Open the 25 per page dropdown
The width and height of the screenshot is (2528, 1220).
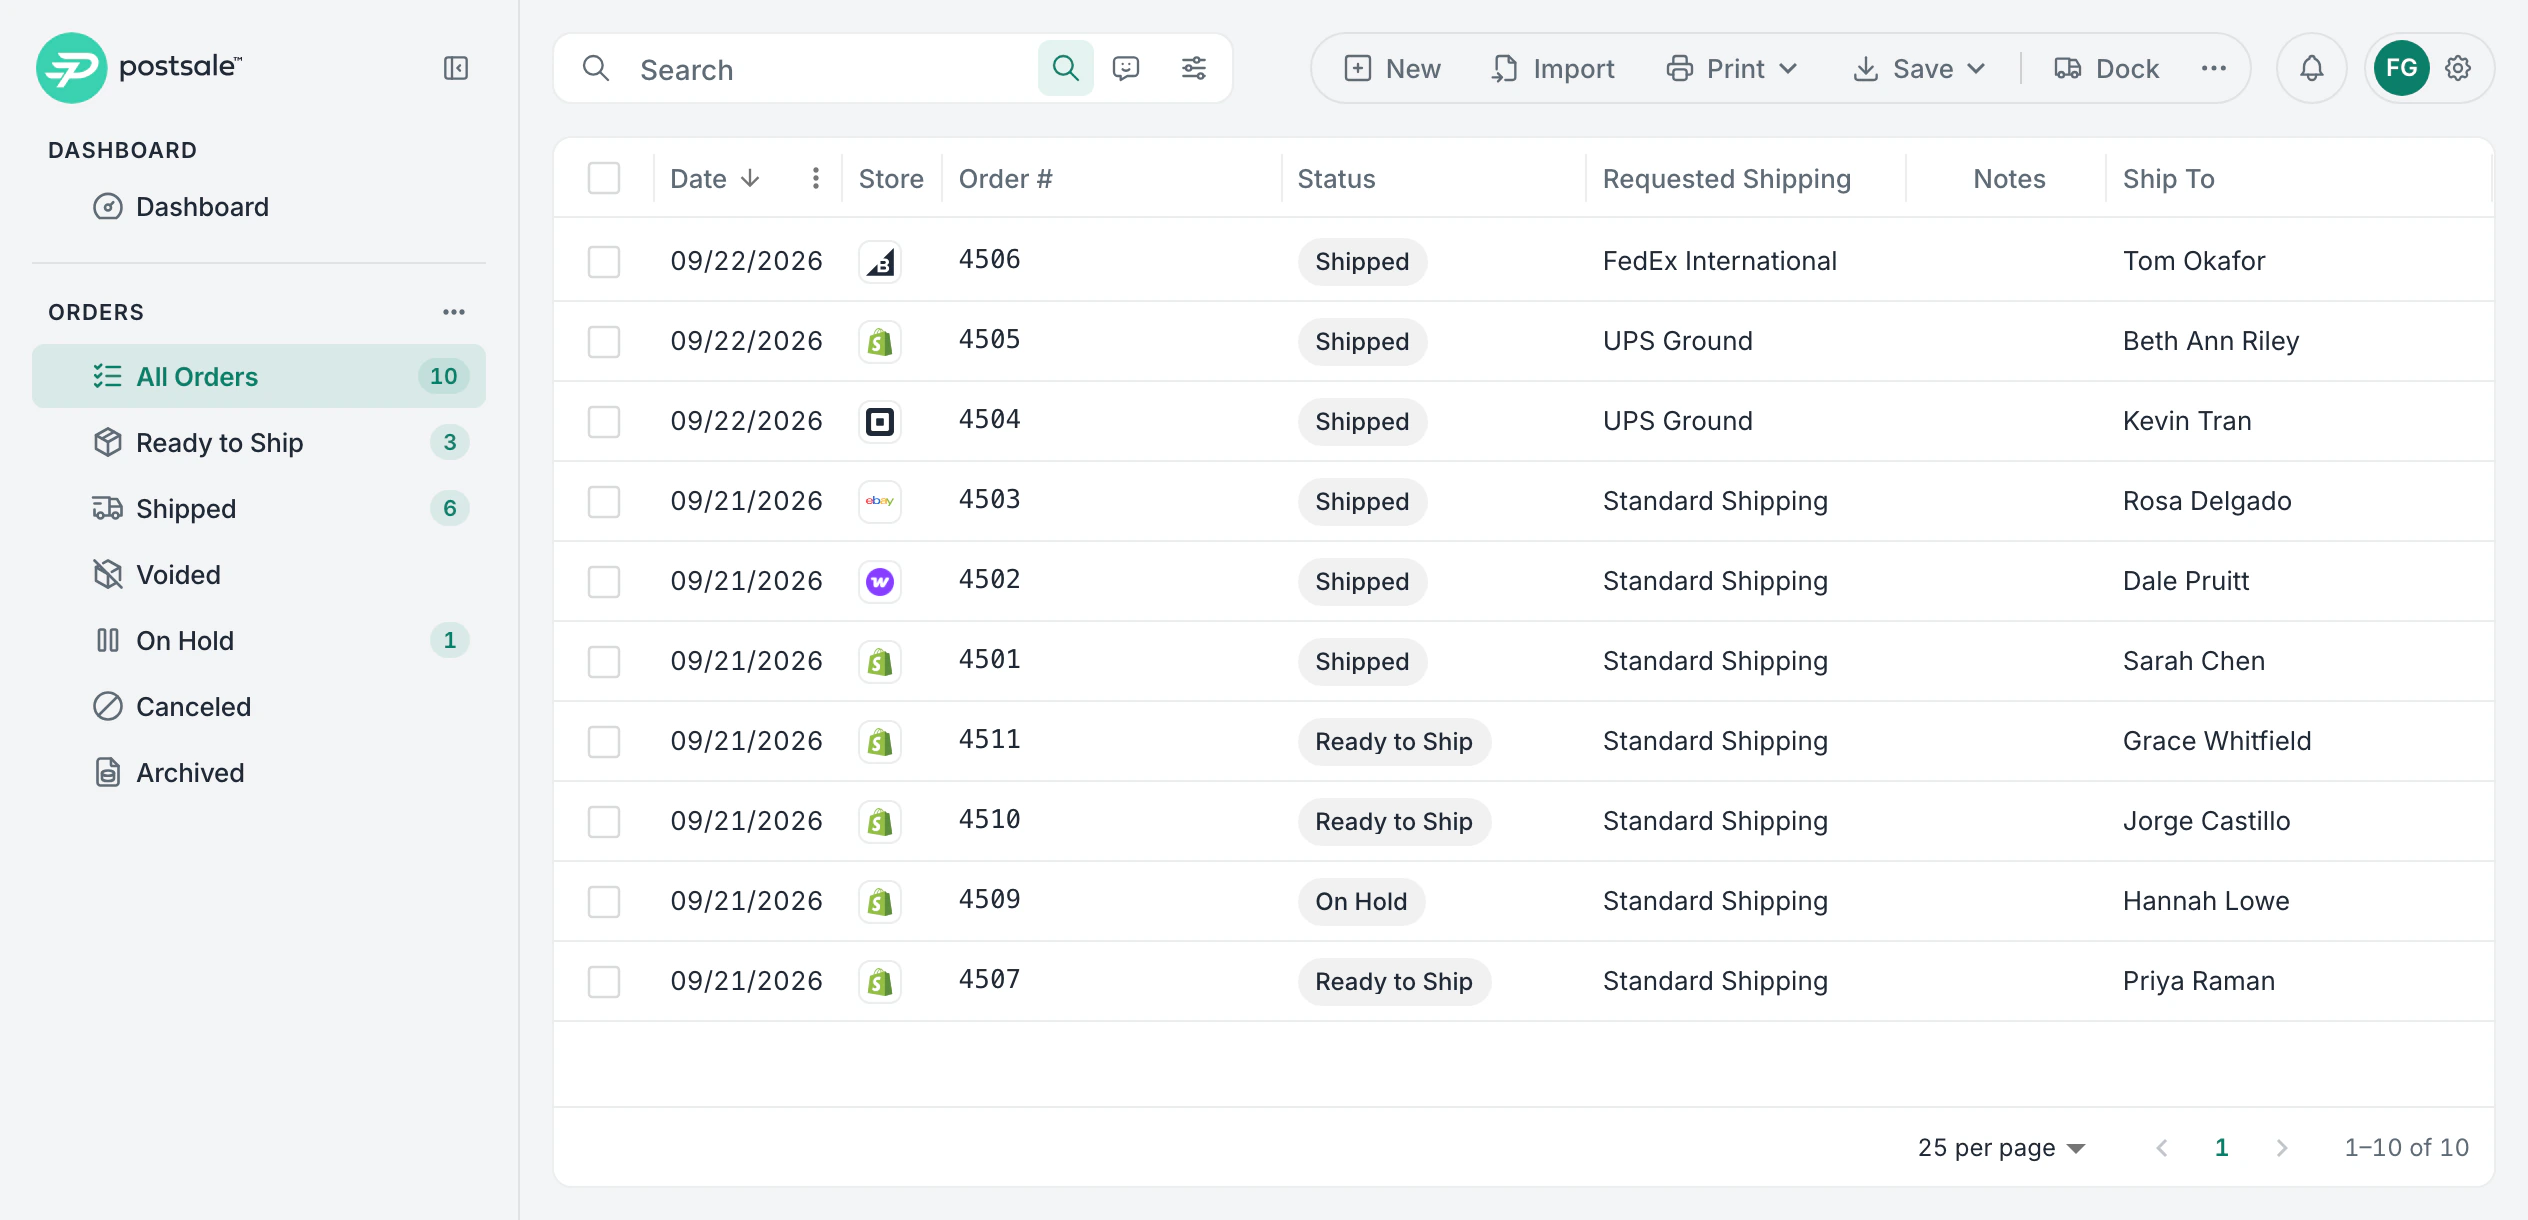click(2001, 1147)
